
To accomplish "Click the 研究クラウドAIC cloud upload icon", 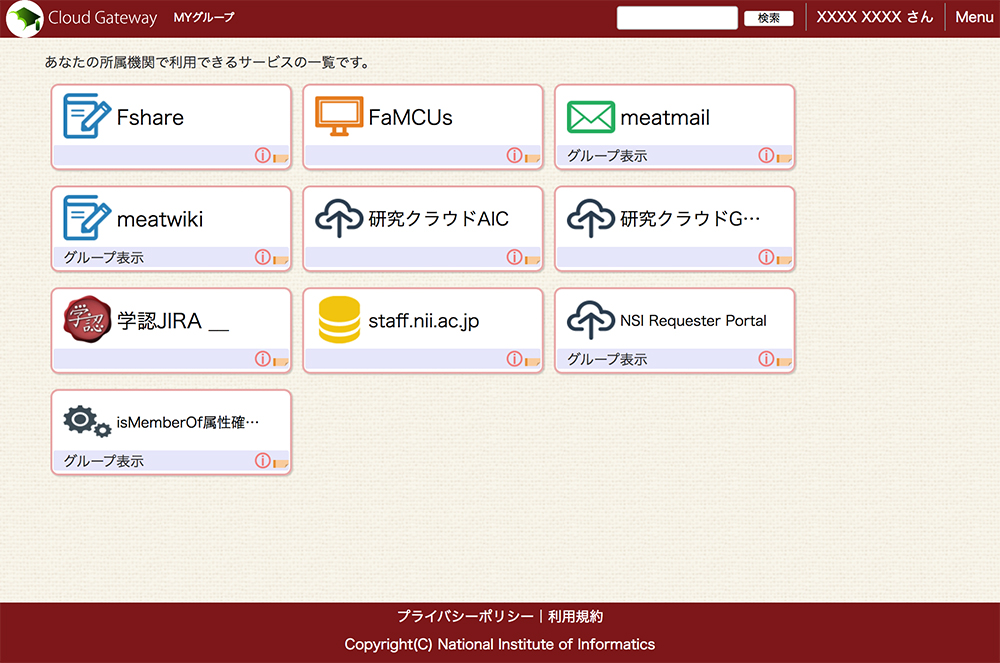I will tap(339, 219).
